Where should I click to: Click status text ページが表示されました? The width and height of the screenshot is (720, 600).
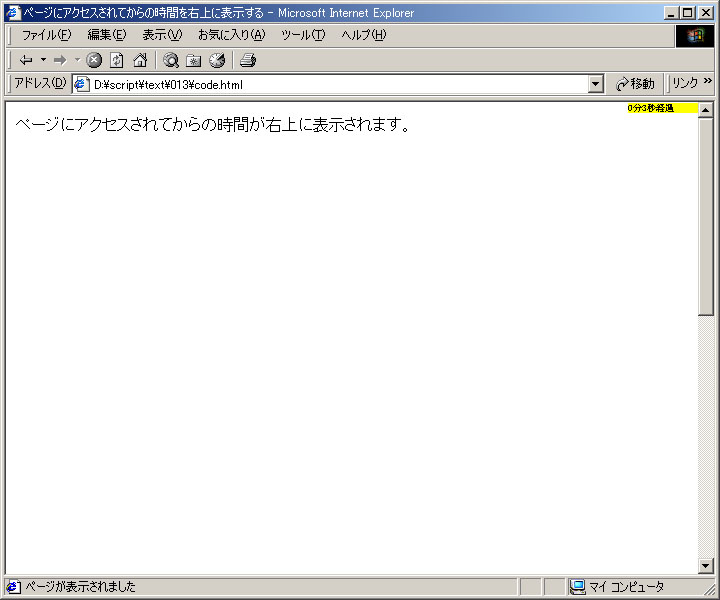(x=80, y=587)
